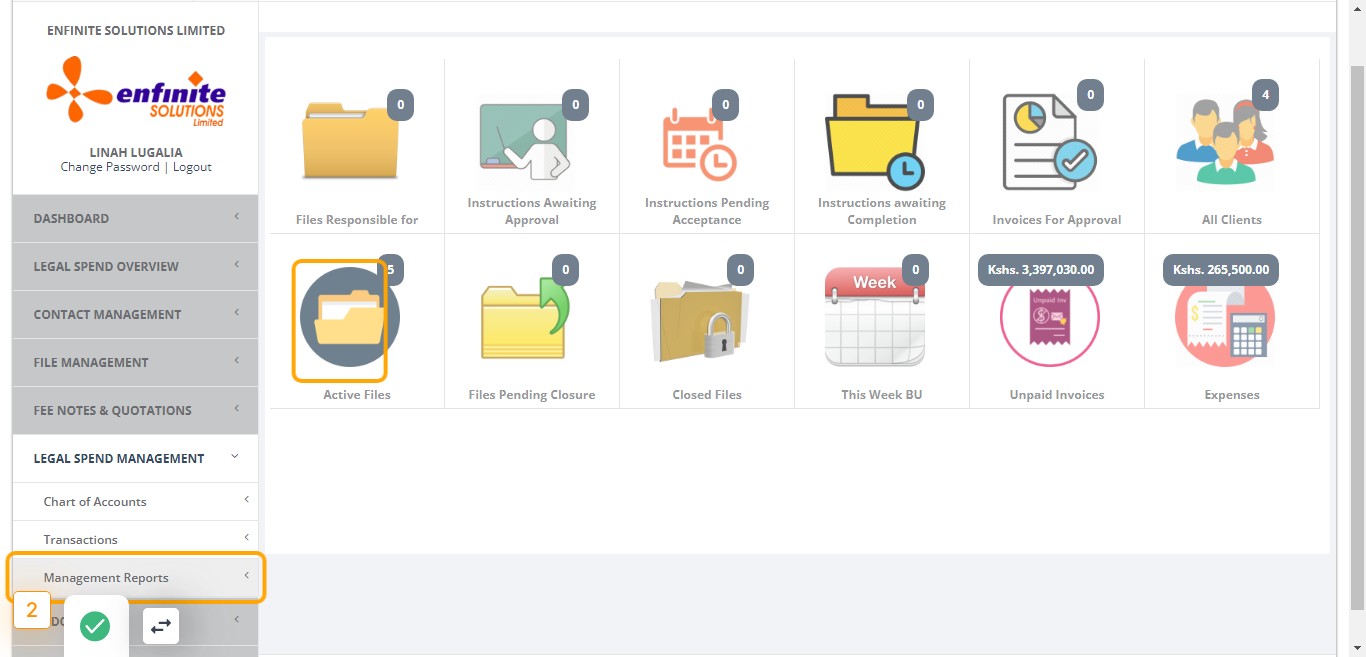The height and width of the screenshot is (657, 1366).
Task: Expand the Dashboard menu chevron
Action: 236,217
